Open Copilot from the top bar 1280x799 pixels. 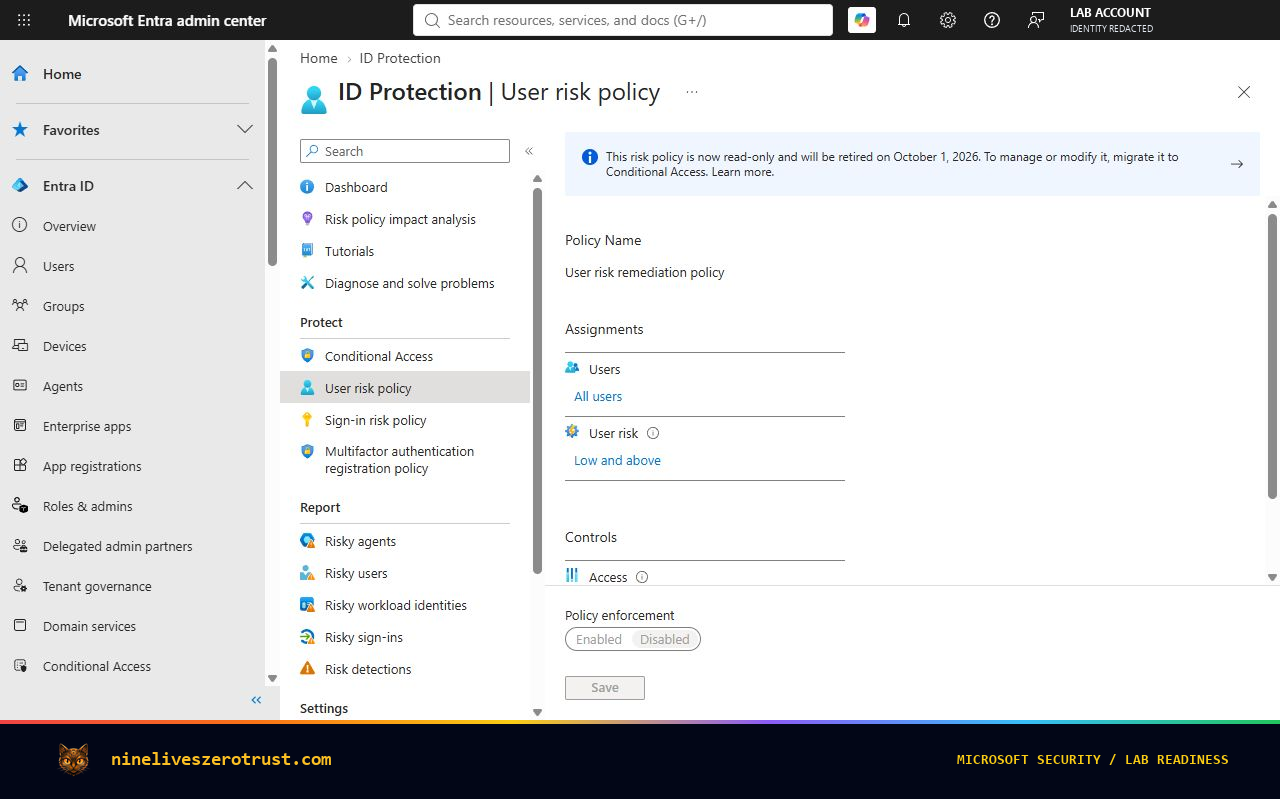(x=862, y=20)
